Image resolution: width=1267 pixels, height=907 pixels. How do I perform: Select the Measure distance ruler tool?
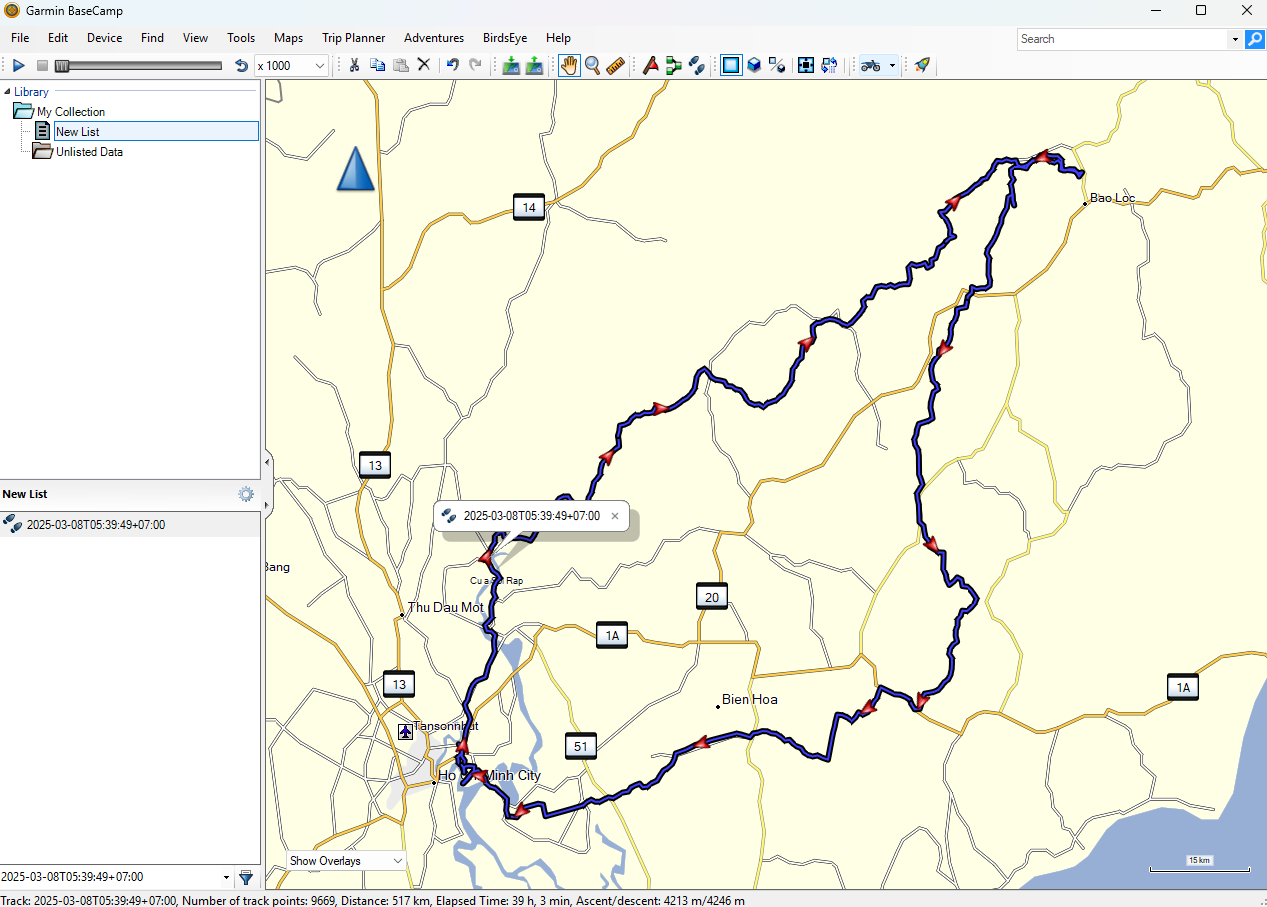click(615, 65)
